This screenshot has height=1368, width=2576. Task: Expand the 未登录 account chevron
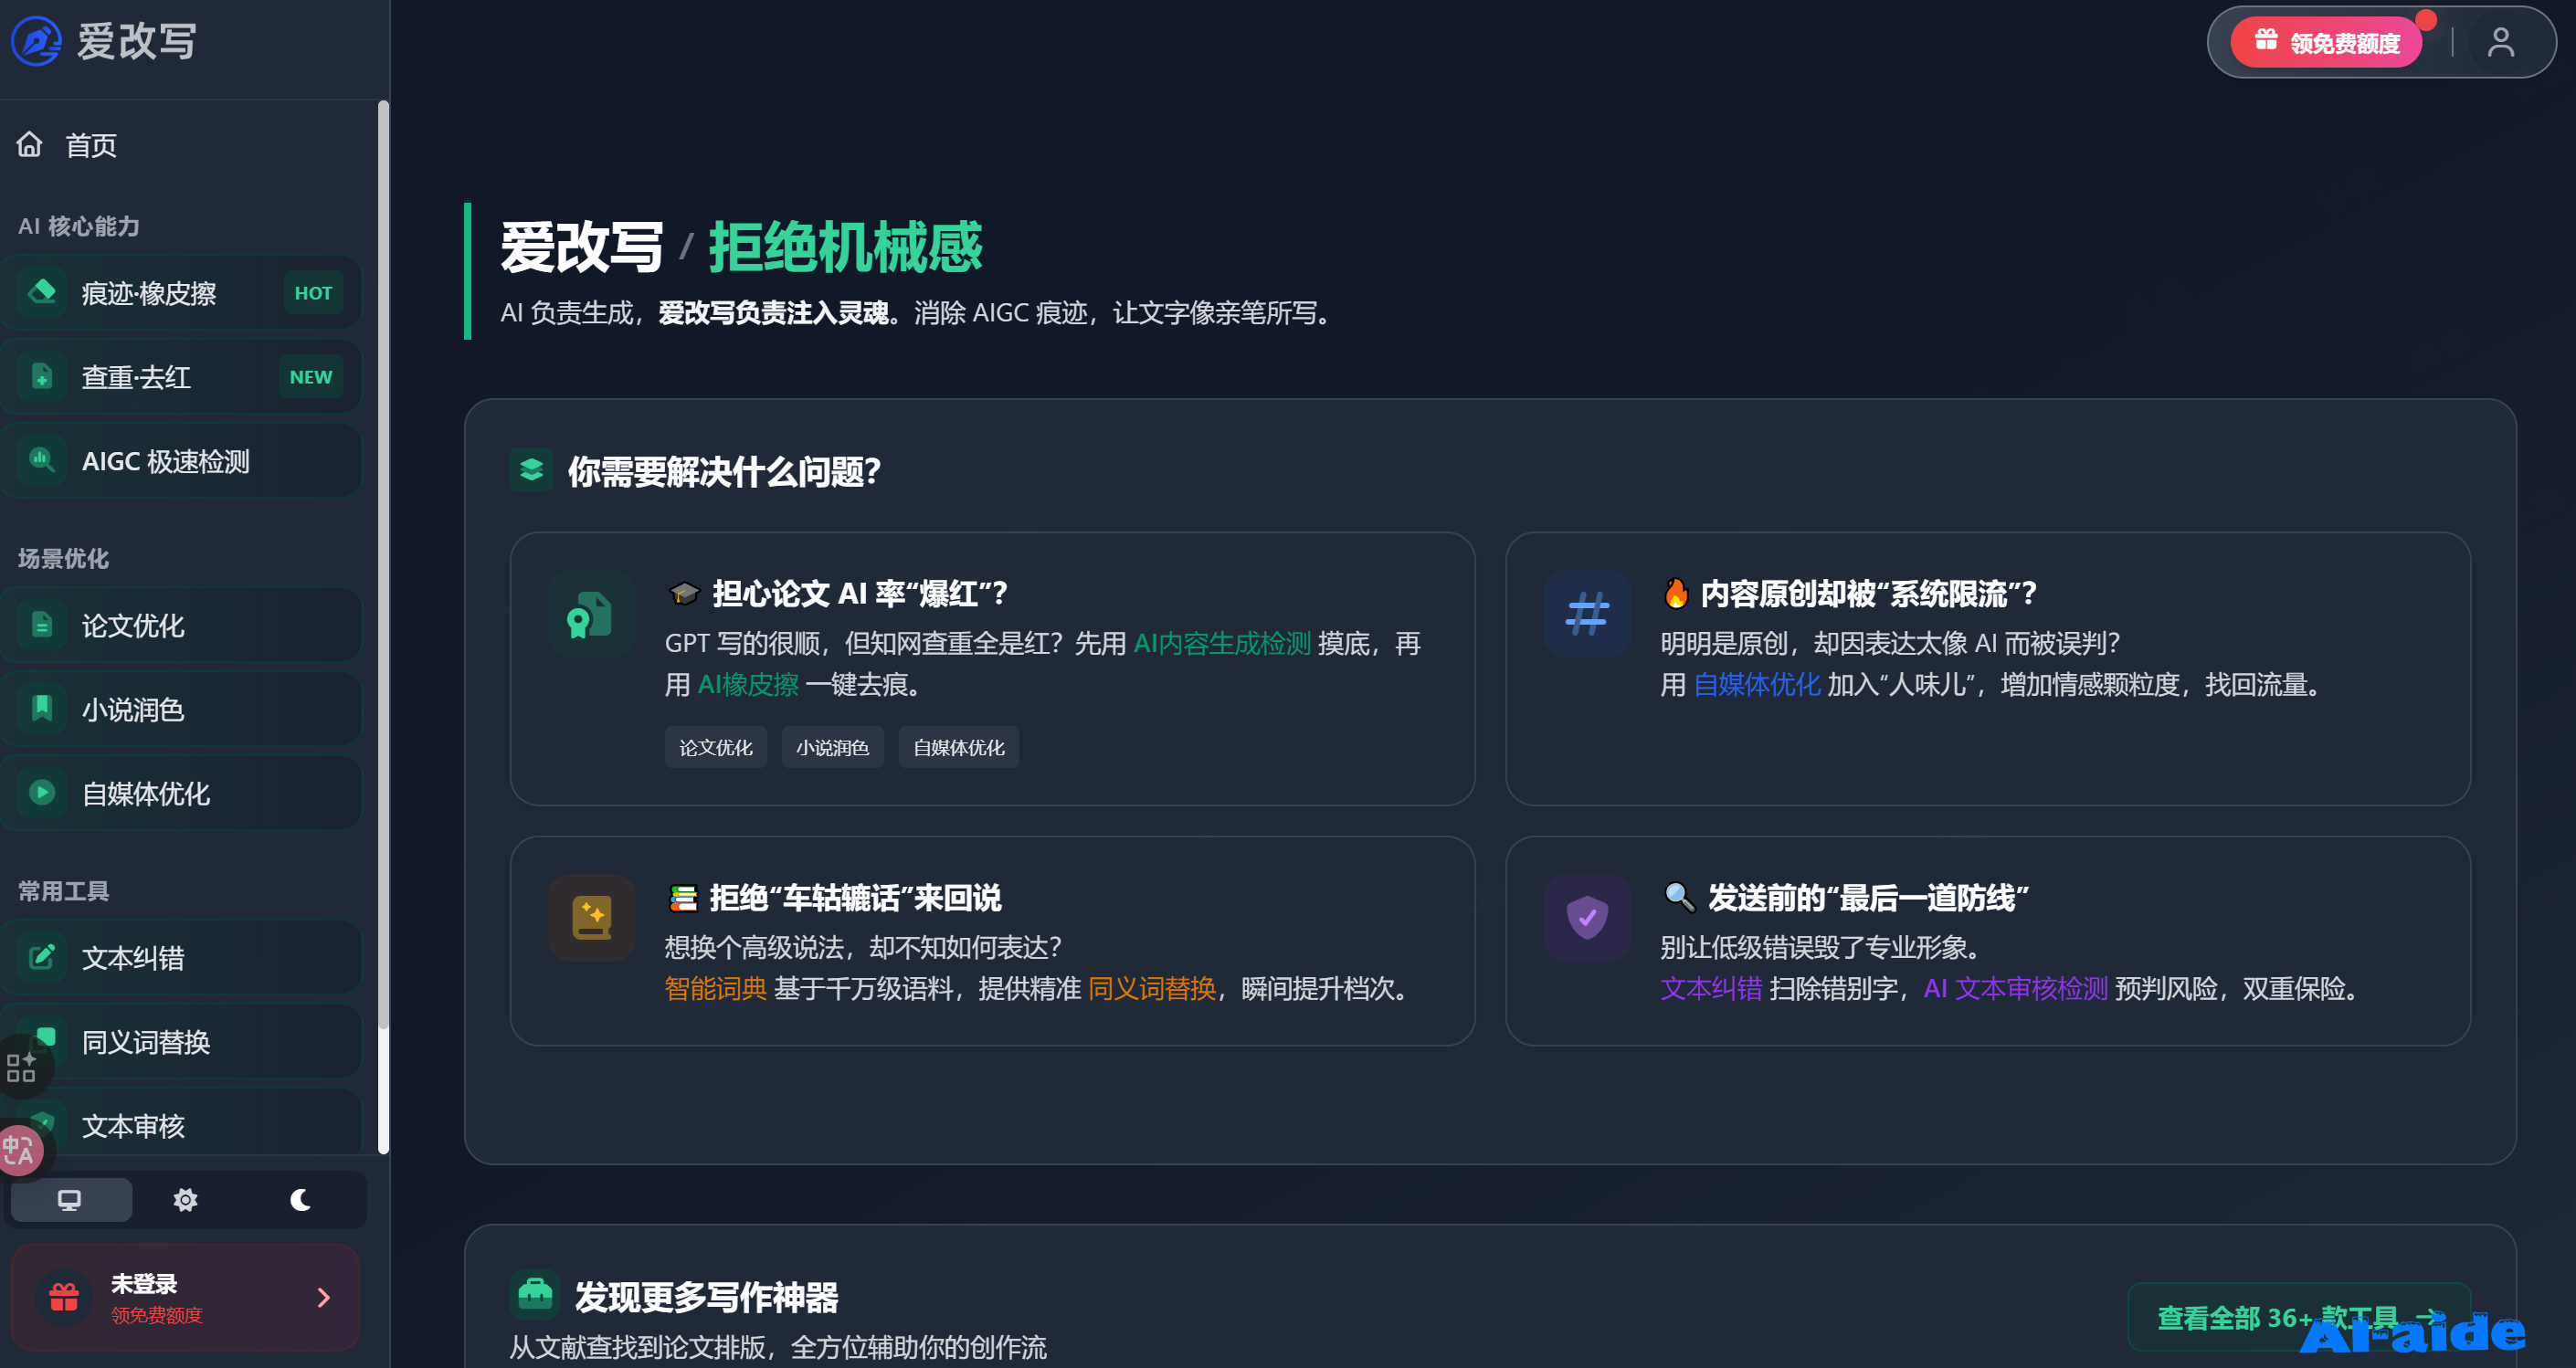click(x=323, y=1297)
